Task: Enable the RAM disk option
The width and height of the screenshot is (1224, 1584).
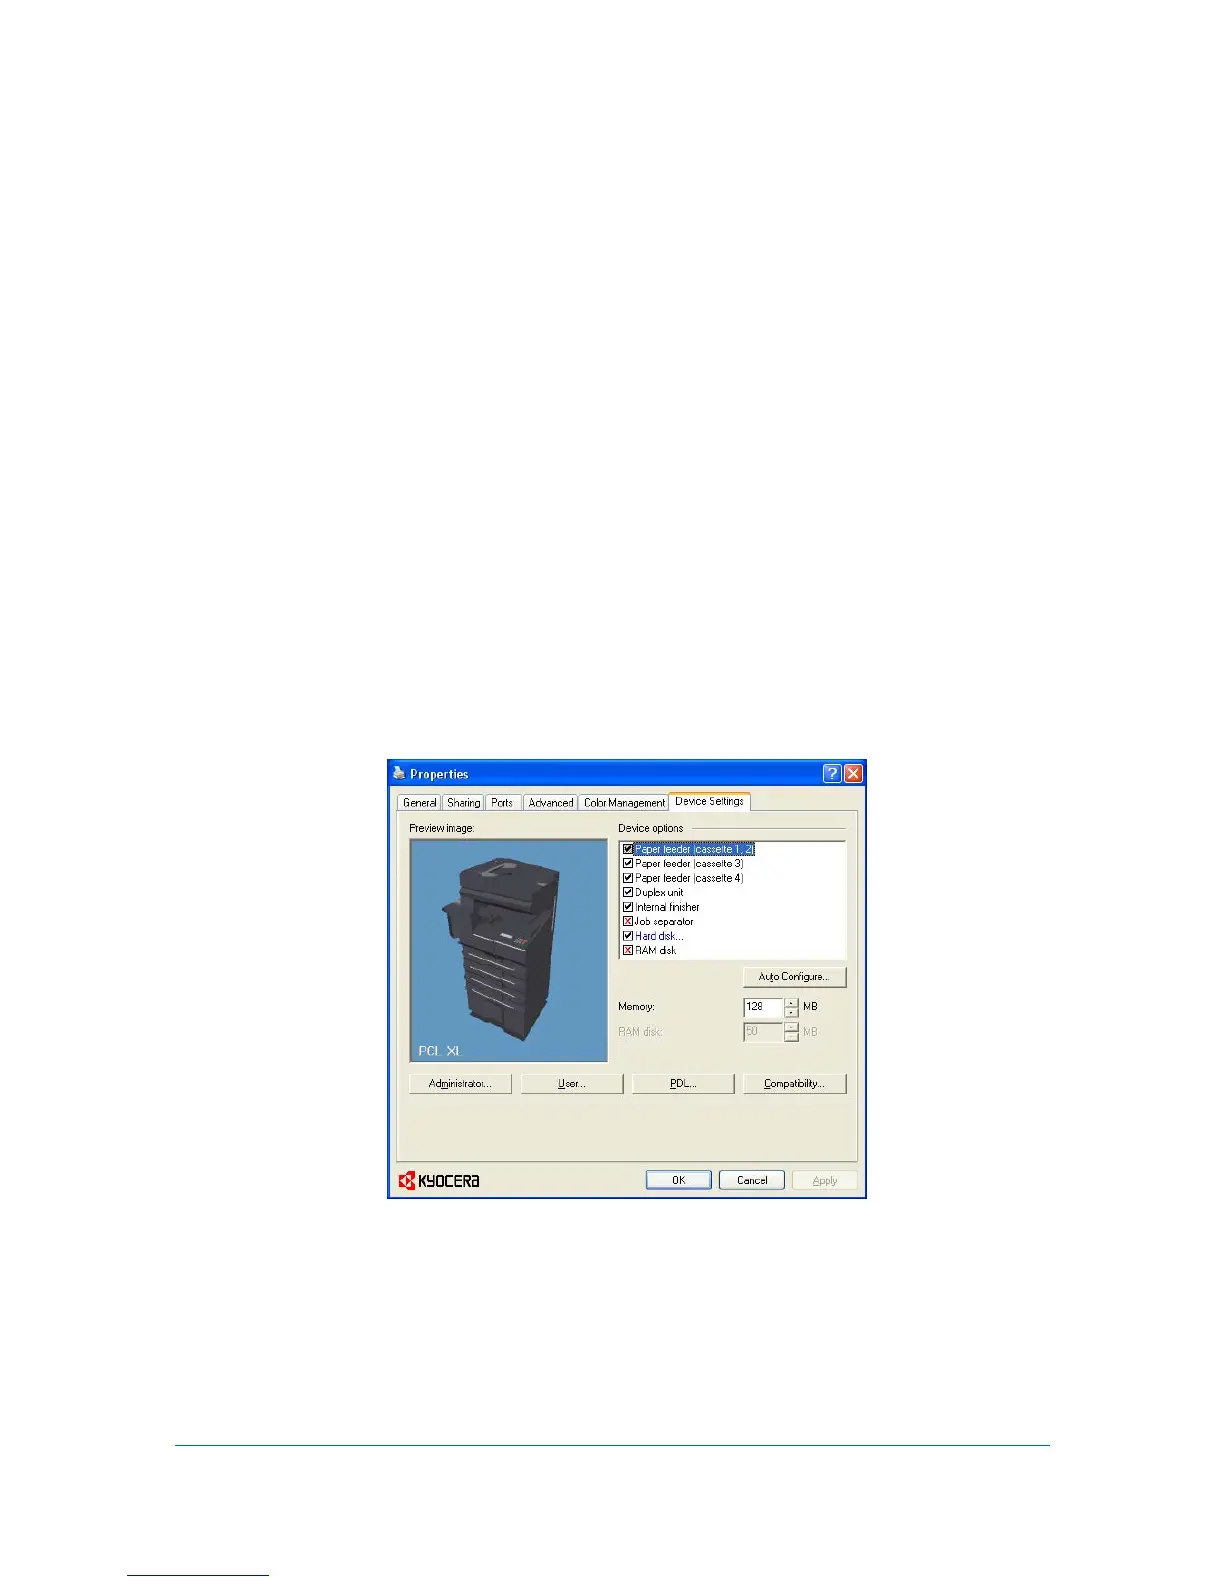Action: pyautogui.click(x=628, y=950)
